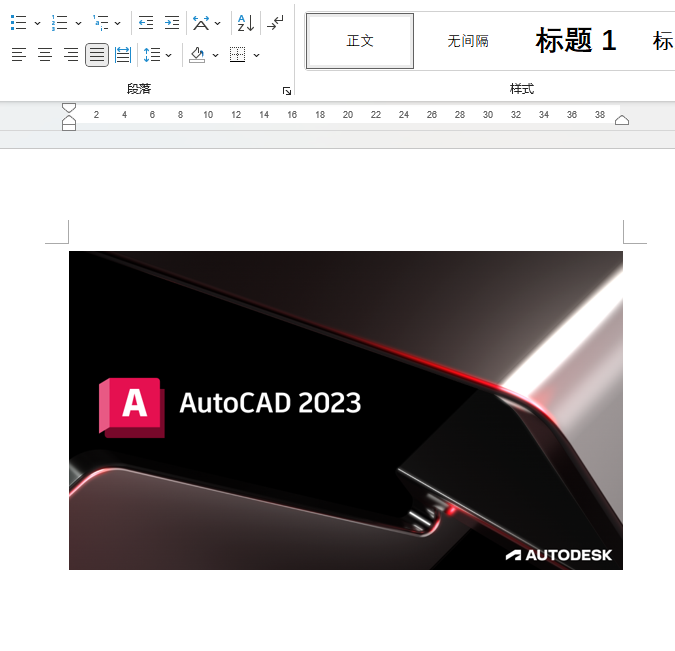Align text right
675x651 pixels.
click(71, 55)
